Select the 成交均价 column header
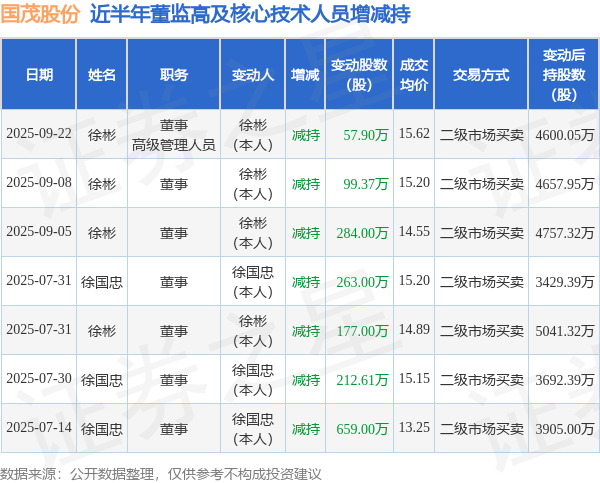600x483 pixels. coord(414,75)
